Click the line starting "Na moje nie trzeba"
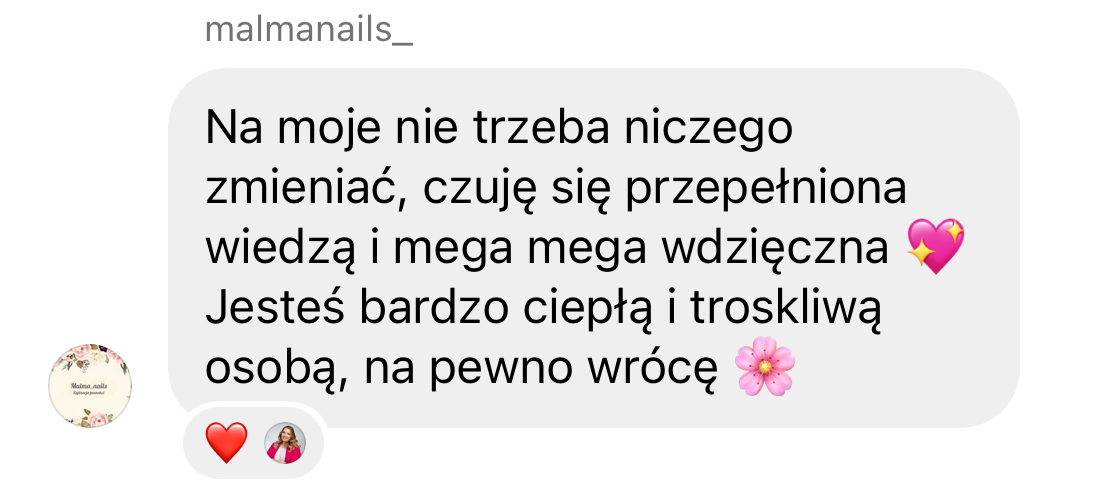 click(x=499, y=128)
